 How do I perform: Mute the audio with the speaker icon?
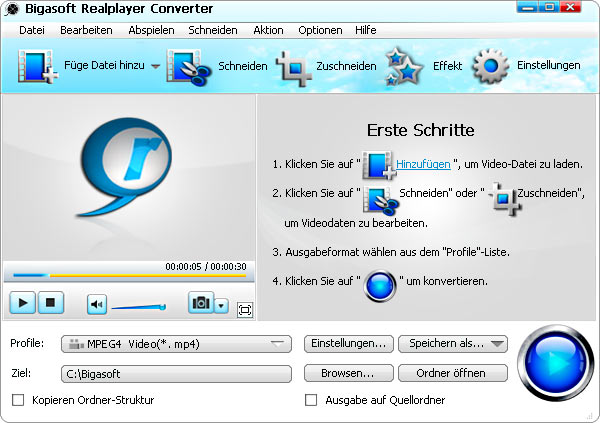click(x=97, y=304)
